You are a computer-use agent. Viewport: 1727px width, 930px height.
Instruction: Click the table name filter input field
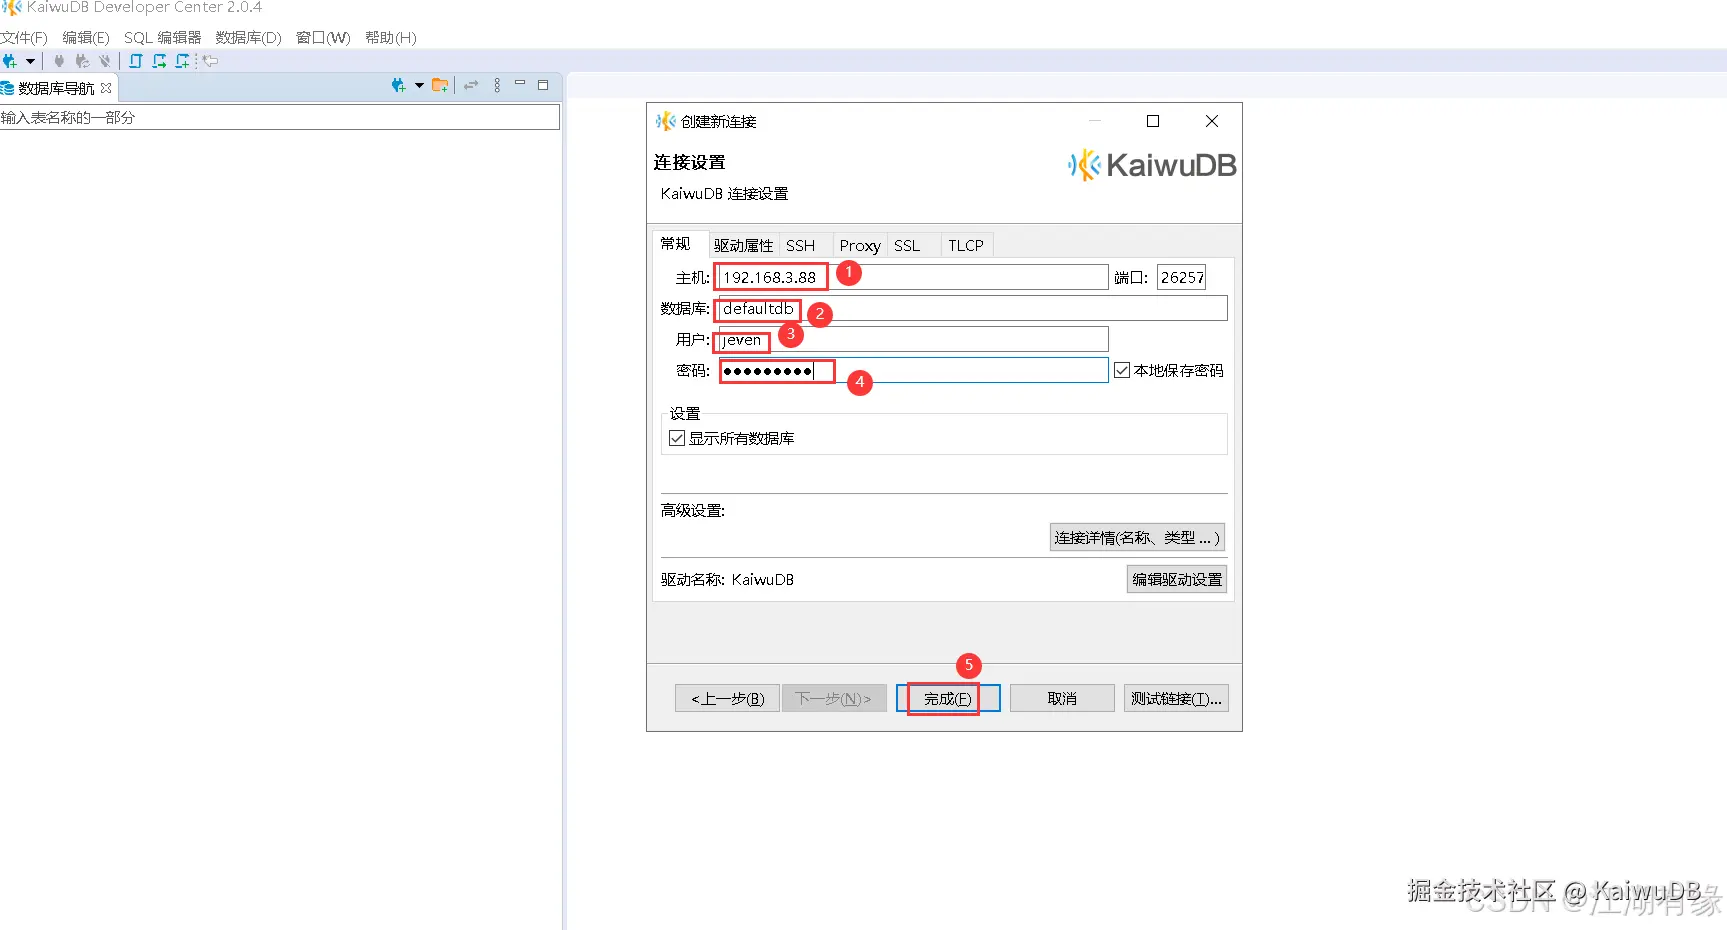279,117
